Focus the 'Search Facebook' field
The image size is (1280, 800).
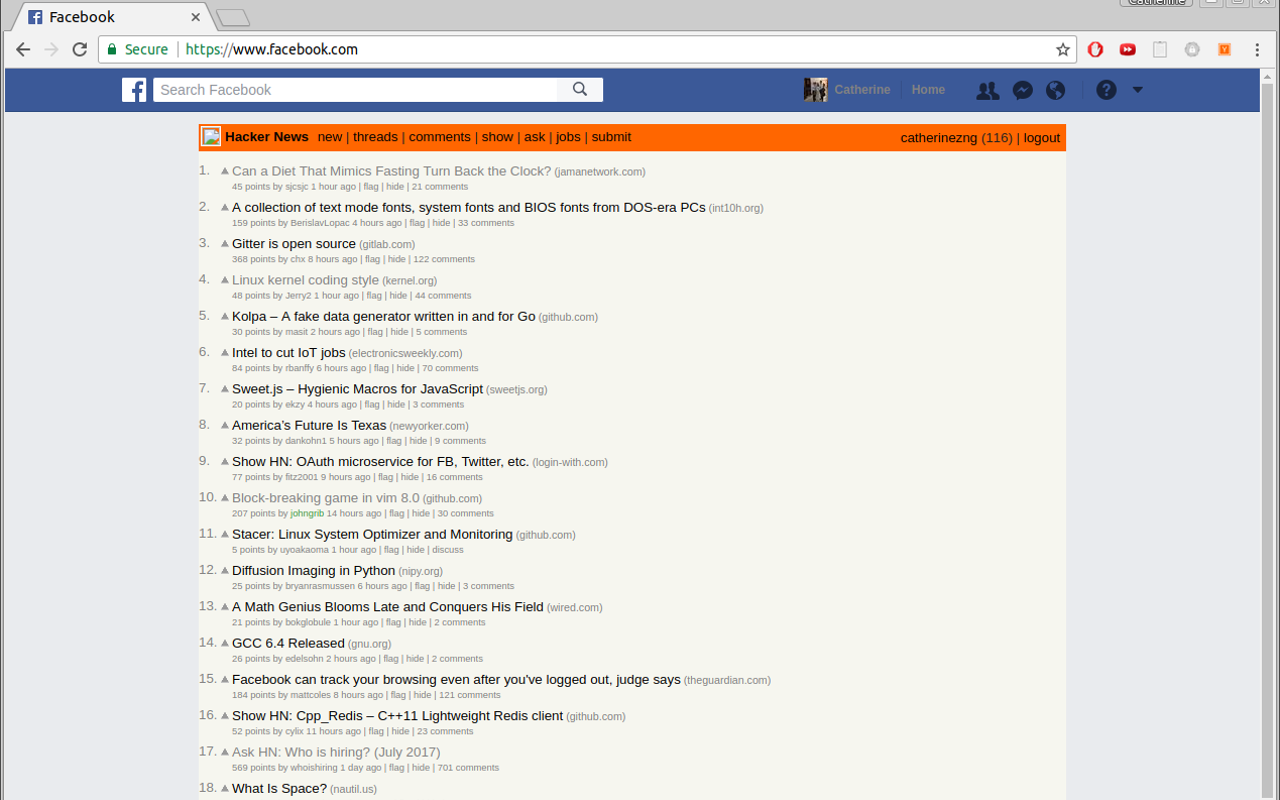(355, 90)
